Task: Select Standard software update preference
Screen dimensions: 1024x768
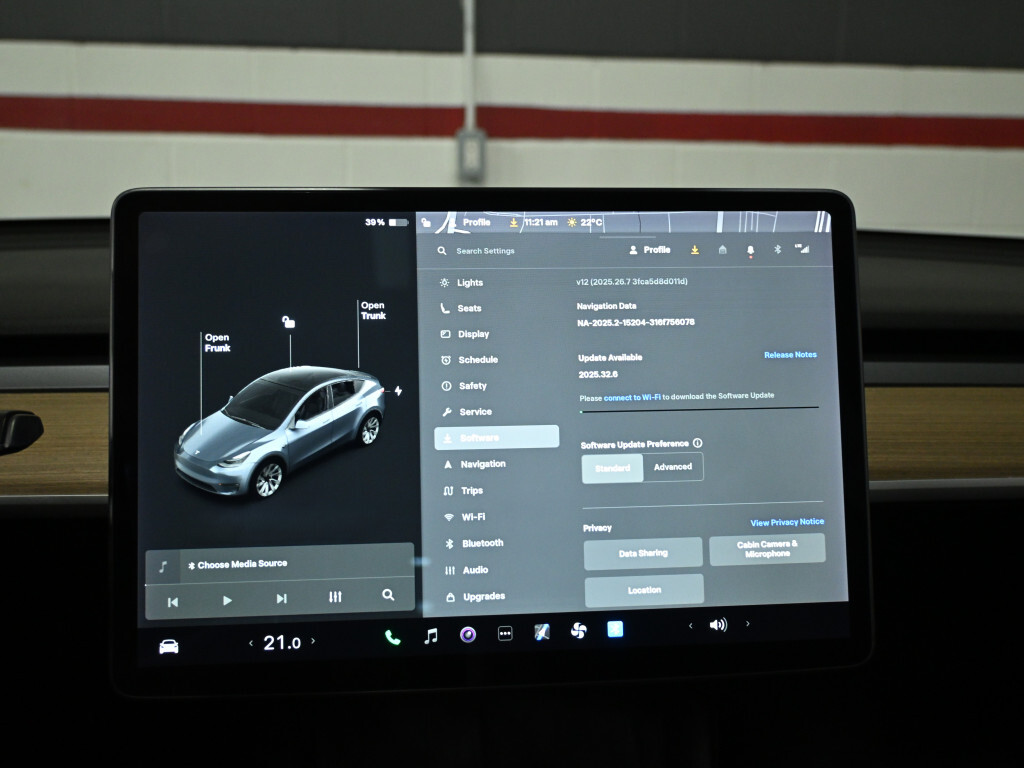Action: click(612, 468)
